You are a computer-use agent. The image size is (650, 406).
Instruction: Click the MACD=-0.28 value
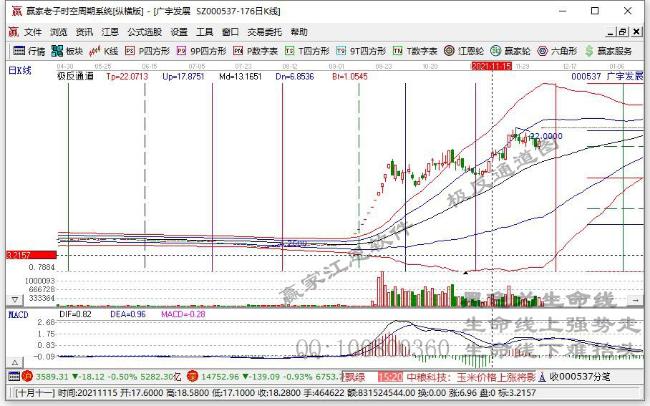point(183,314)
